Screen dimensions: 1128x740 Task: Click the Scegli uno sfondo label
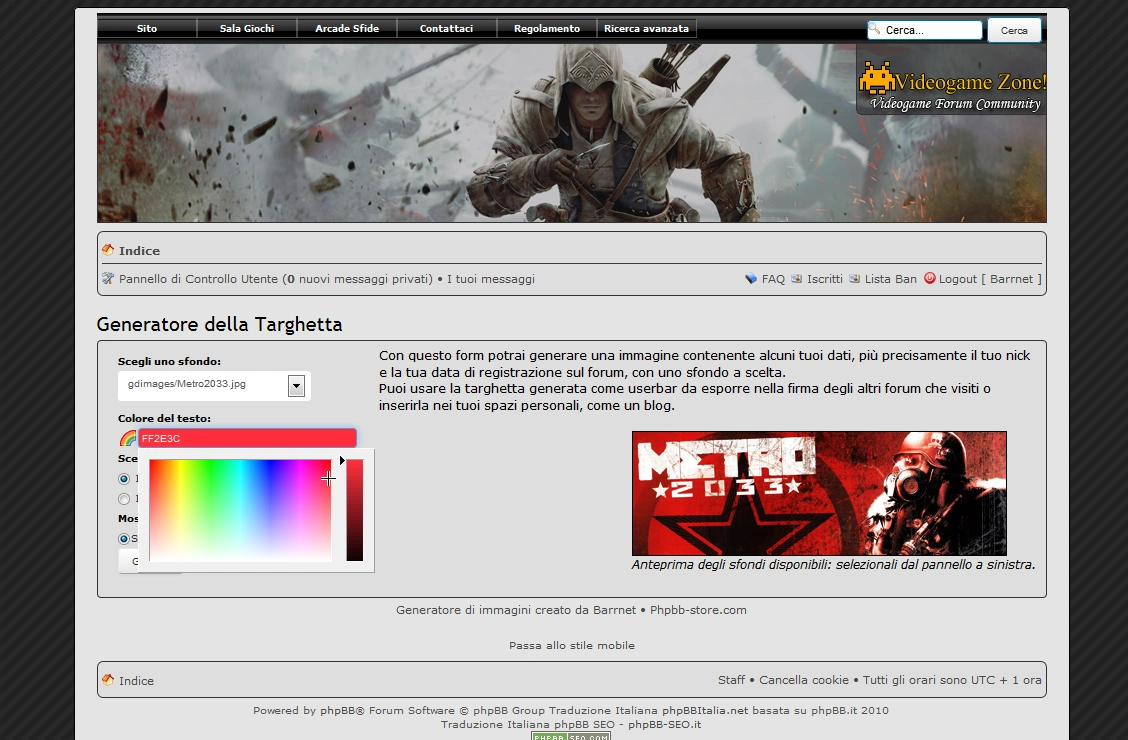tap(169, 362)
